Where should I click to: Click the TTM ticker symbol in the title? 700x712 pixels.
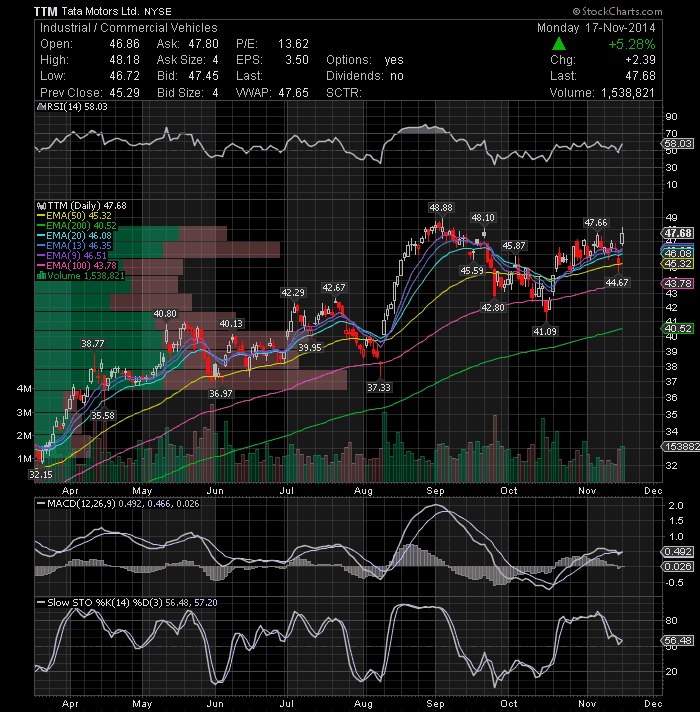click(x=46, y=11)
